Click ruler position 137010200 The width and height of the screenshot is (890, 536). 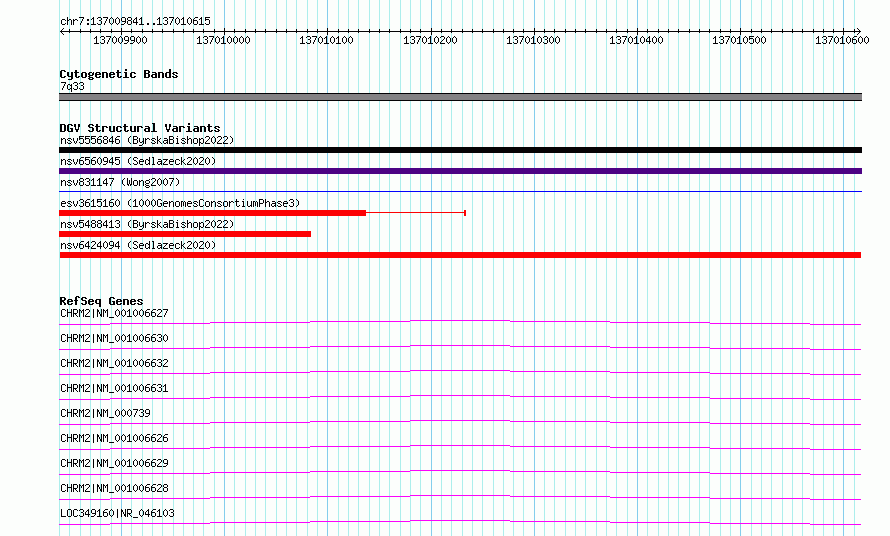pos(430,40)
